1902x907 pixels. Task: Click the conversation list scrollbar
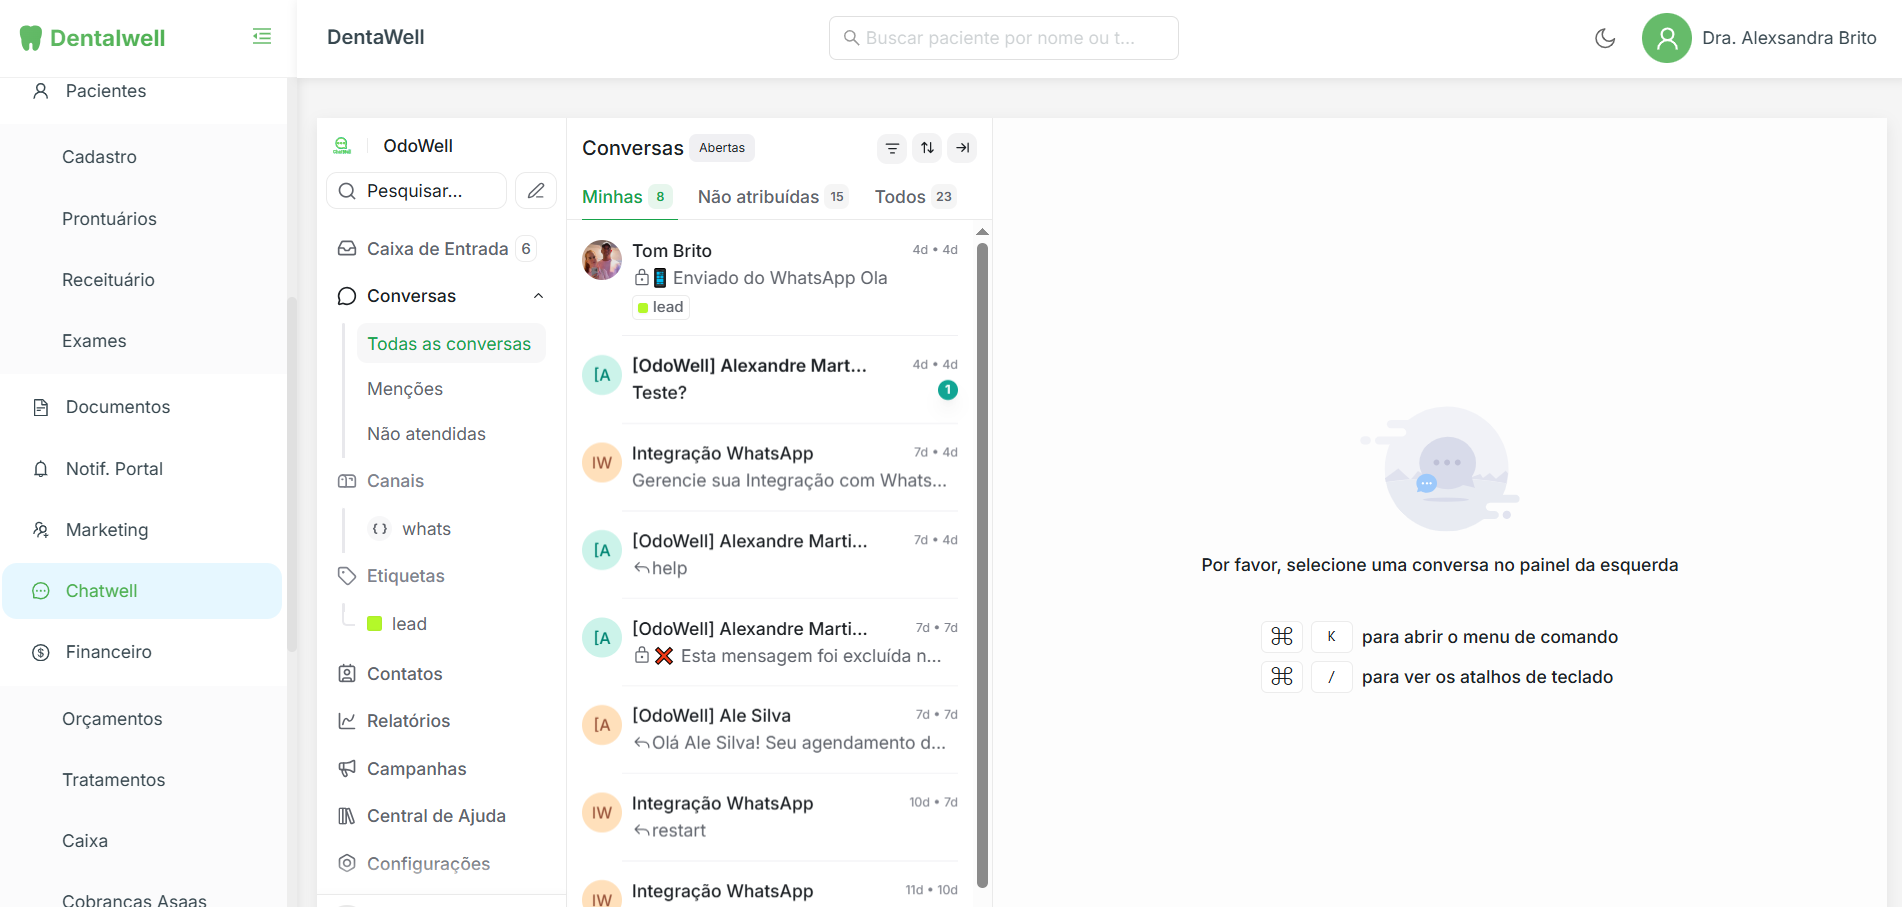(982, 565)
